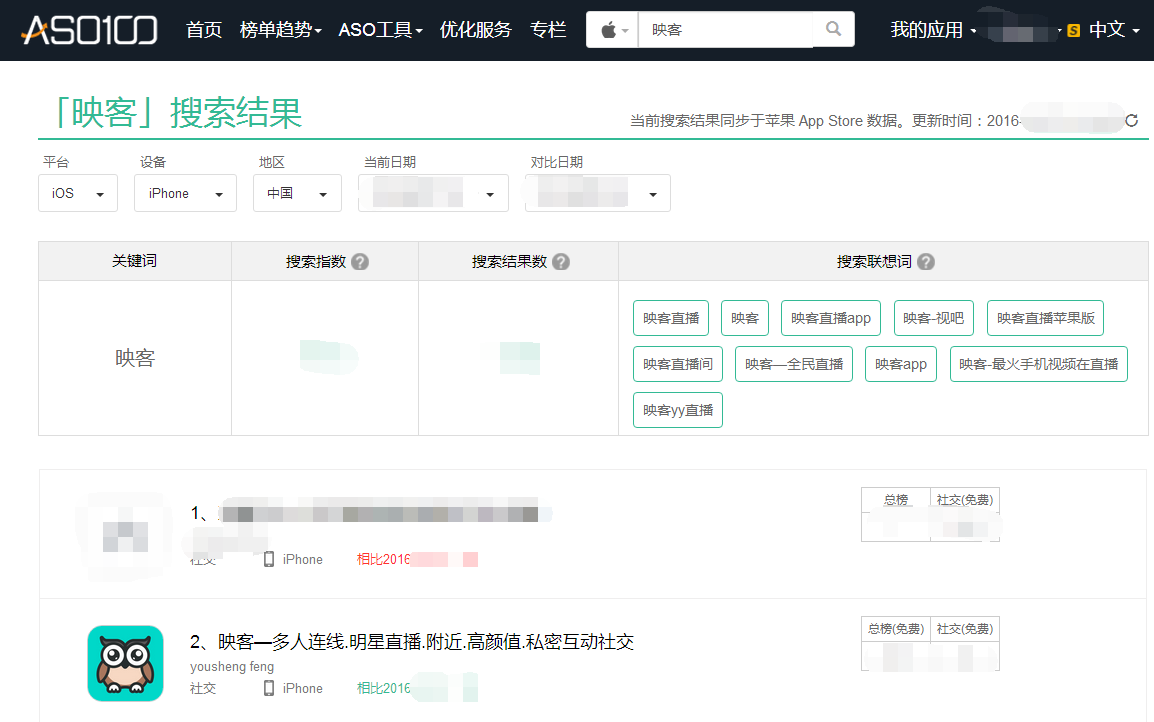Select suggestion tag 映客yy直播
Screen dimensions: 1154x722
(x=678, y=410)
